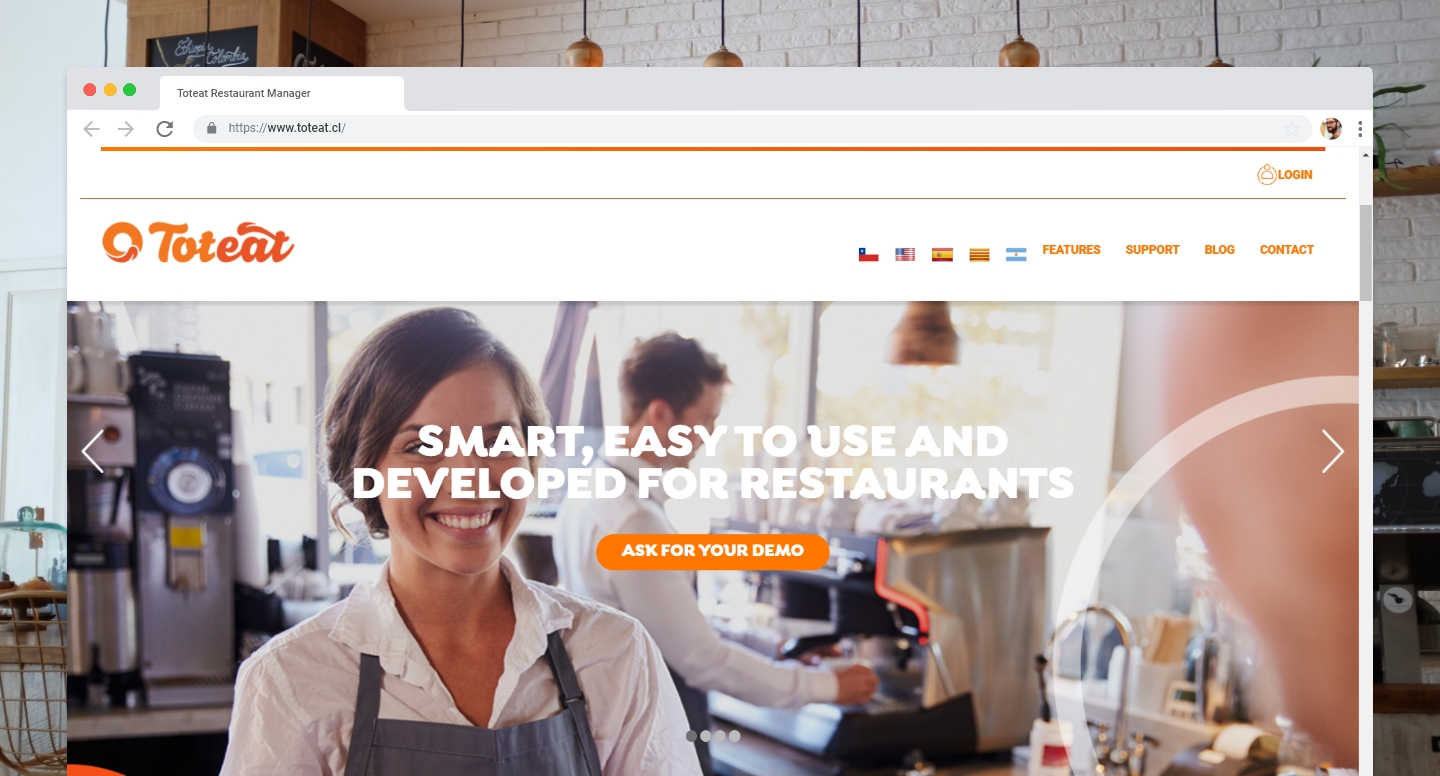
Task: Select the Catalonia striped flag icon
Action: [979, 255]
